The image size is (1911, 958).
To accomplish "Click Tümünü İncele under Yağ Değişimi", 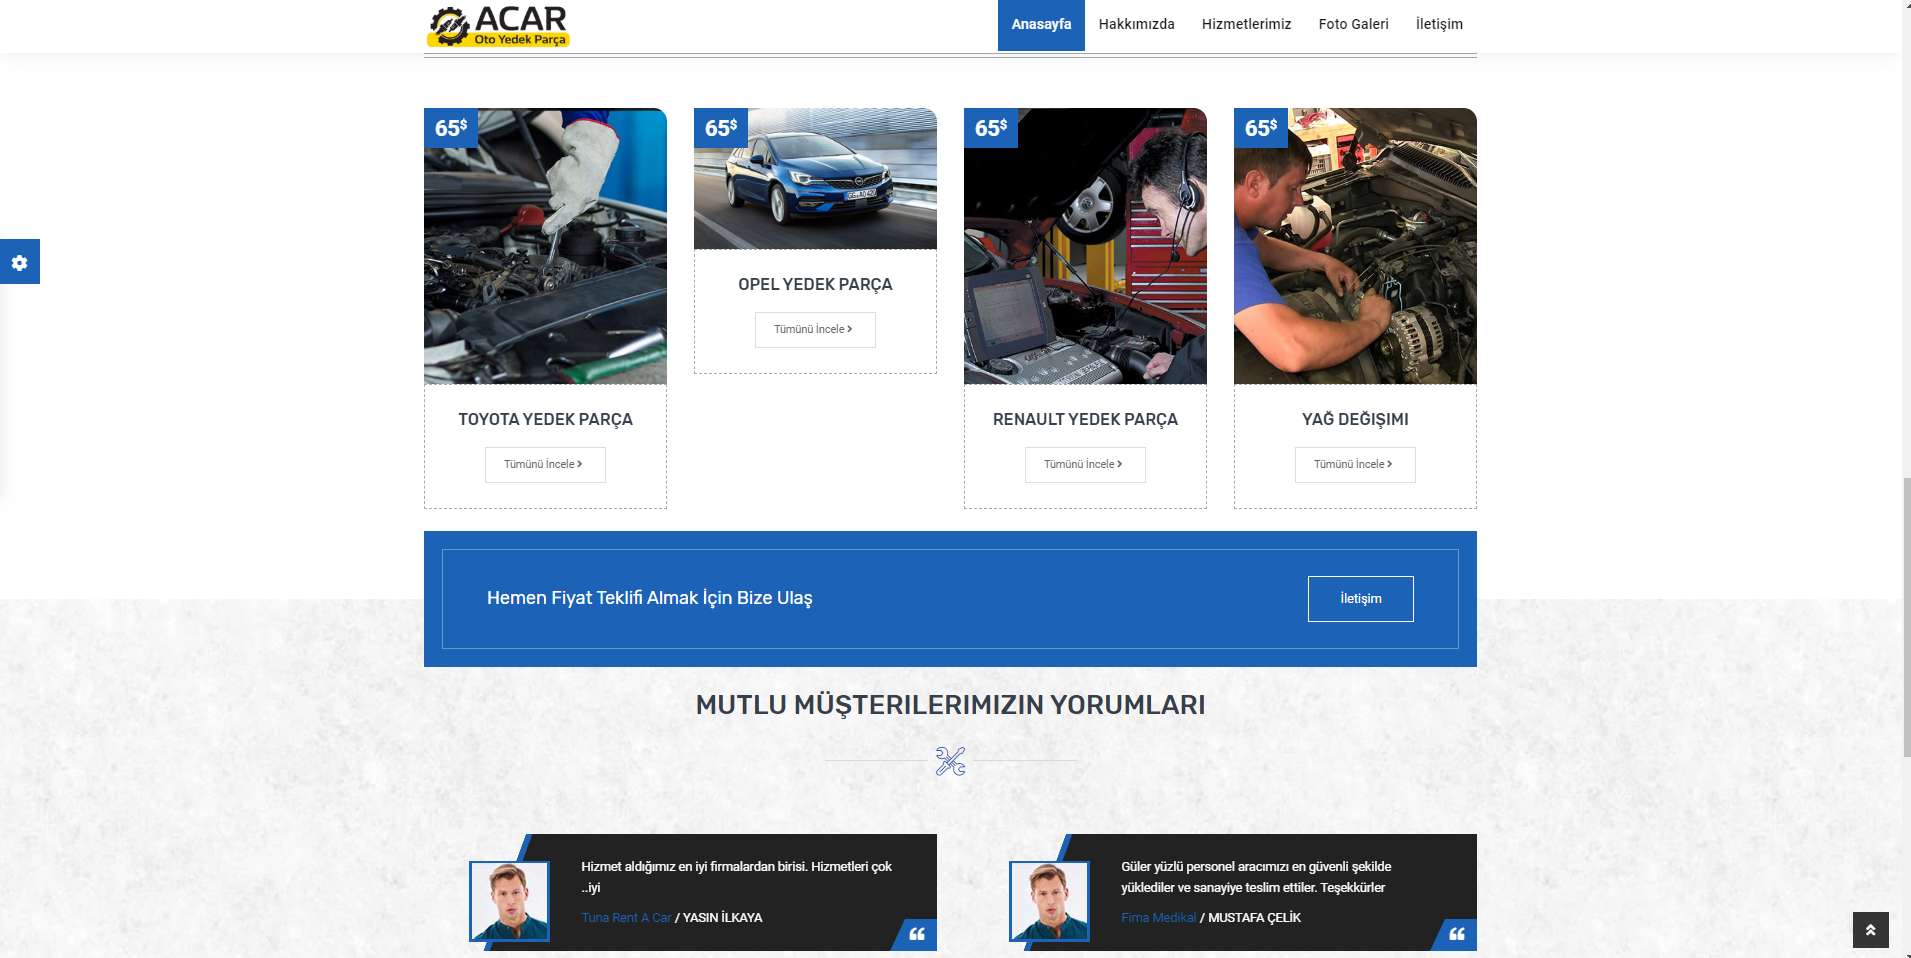I will (x=1355, y=465).
